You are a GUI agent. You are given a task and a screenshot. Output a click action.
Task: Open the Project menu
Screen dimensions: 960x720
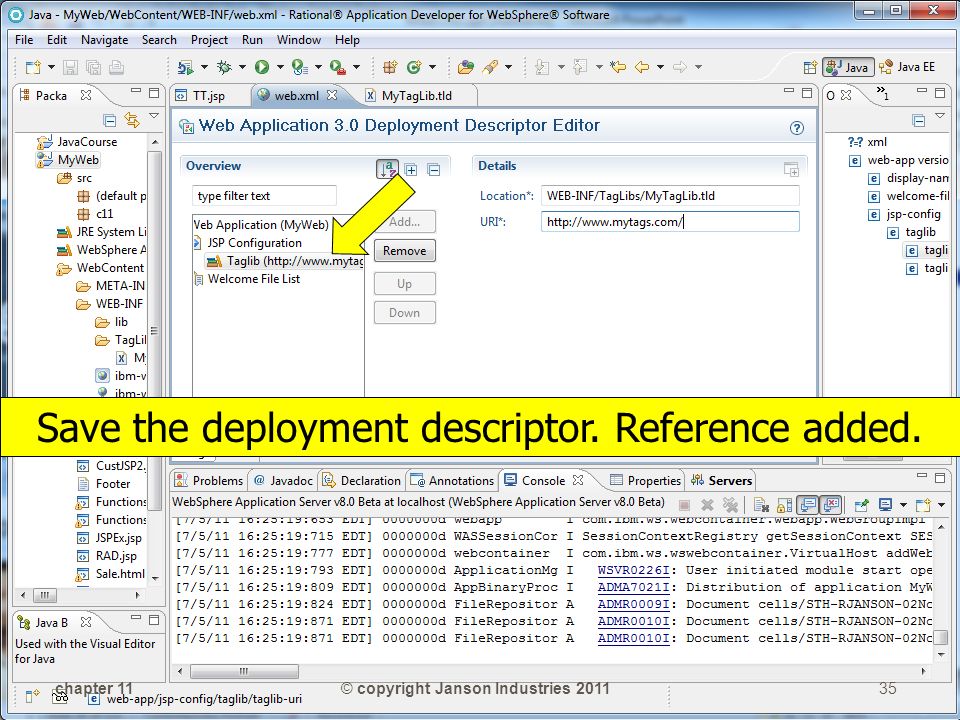tap(209, 40)
